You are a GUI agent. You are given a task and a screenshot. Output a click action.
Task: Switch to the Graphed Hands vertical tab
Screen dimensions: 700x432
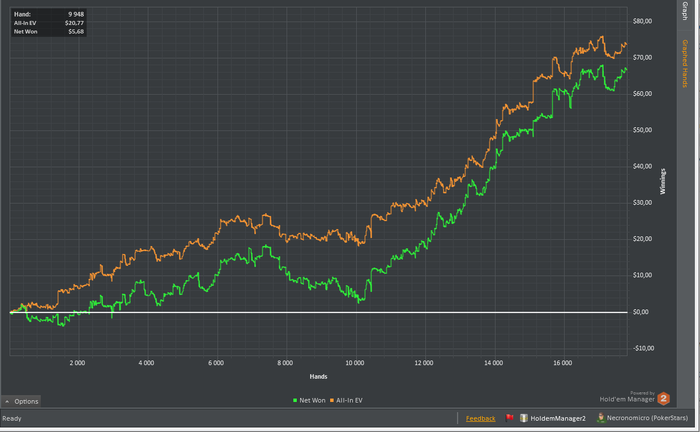pos(685,63)
